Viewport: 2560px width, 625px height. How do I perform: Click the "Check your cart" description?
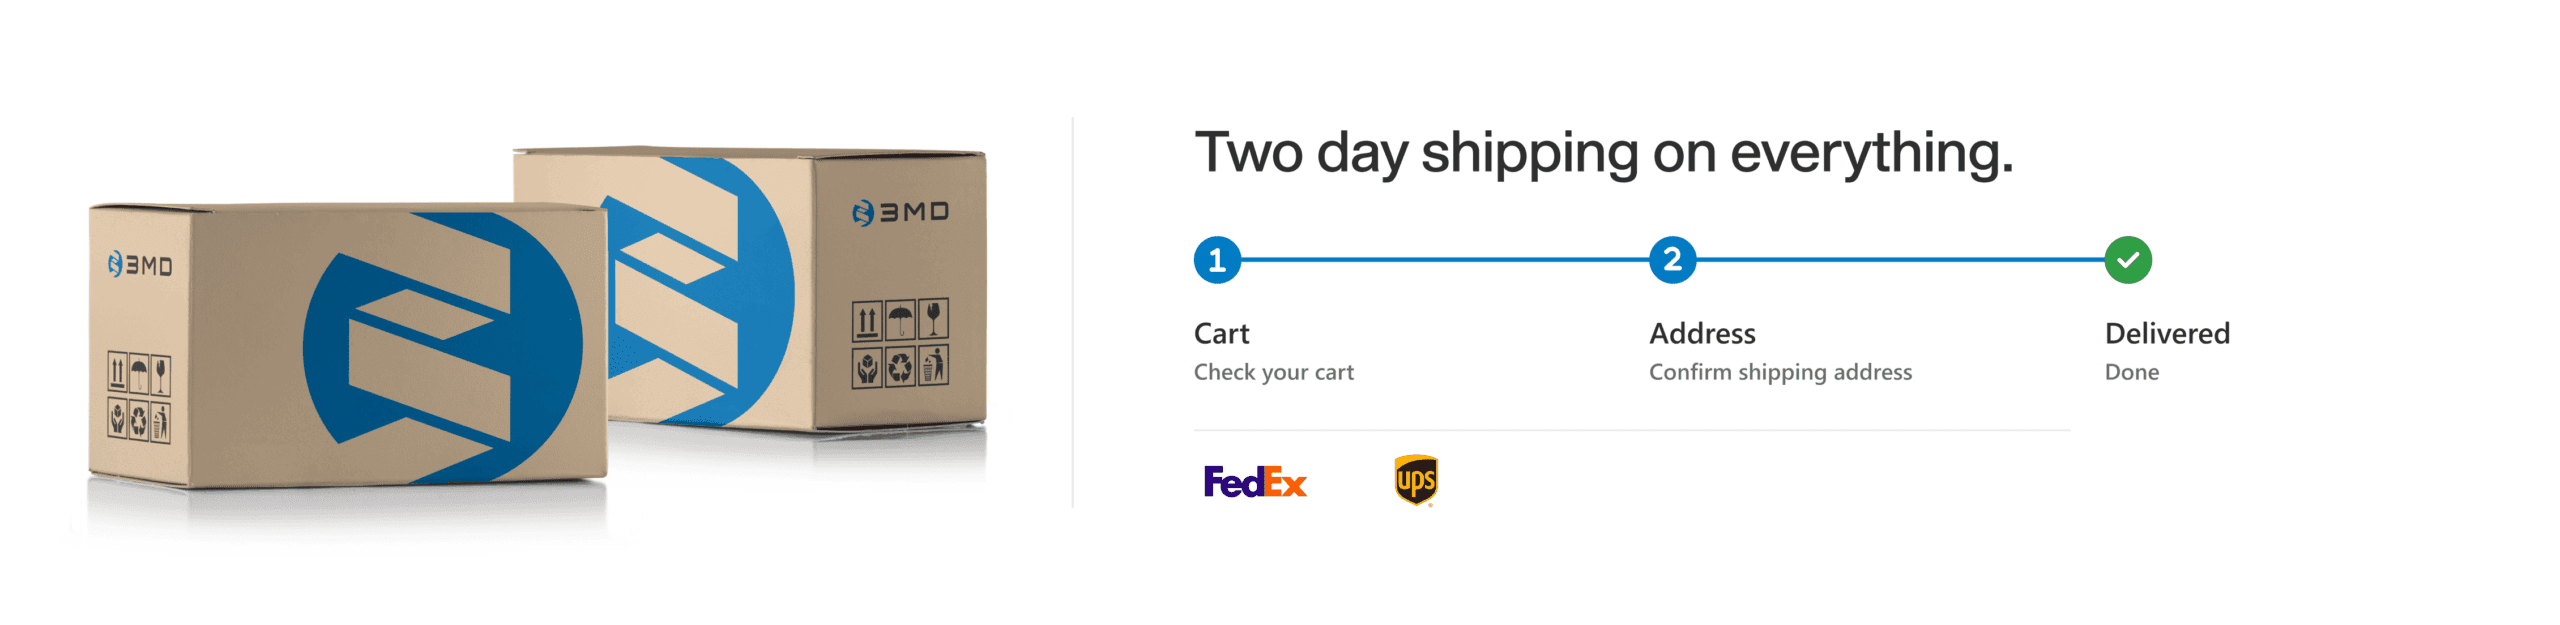pyautogui.click(x=1273, y=372)
